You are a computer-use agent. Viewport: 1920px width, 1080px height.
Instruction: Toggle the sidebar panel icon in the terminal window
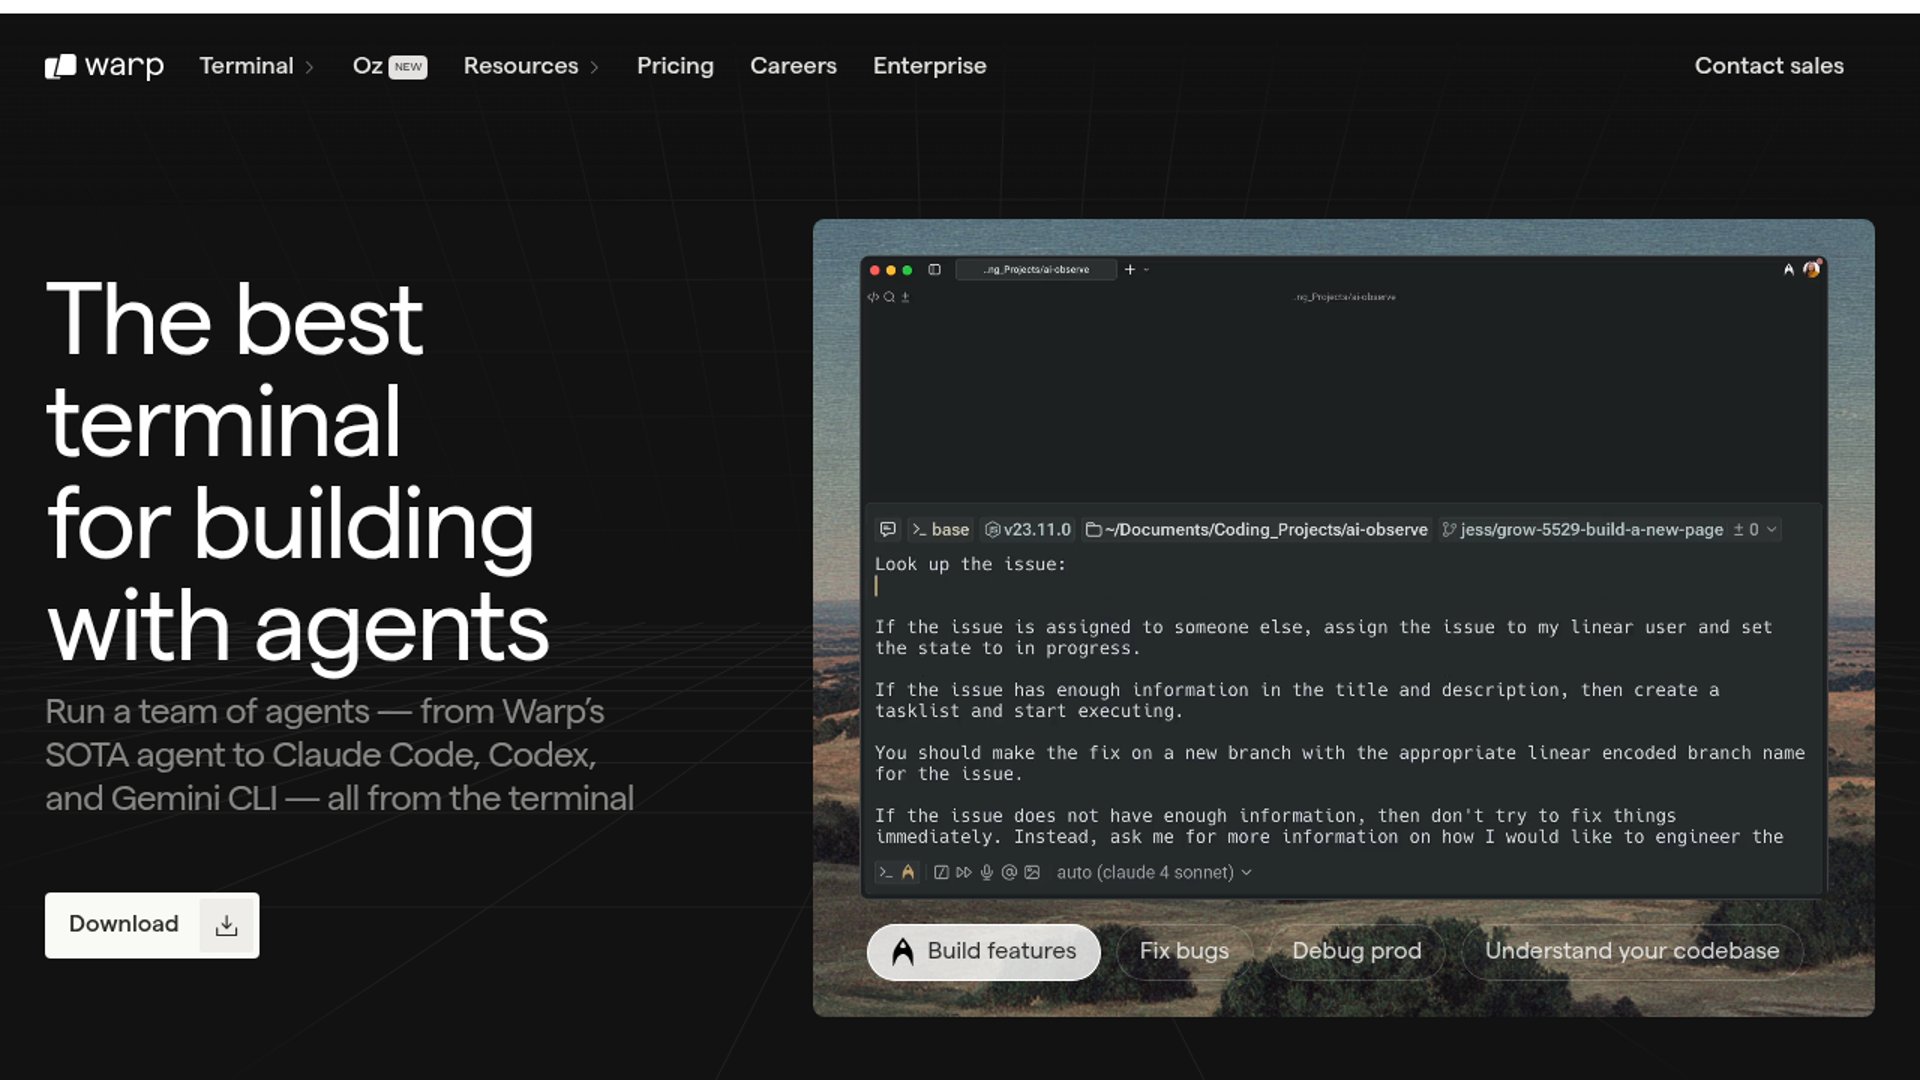[934, 270]
